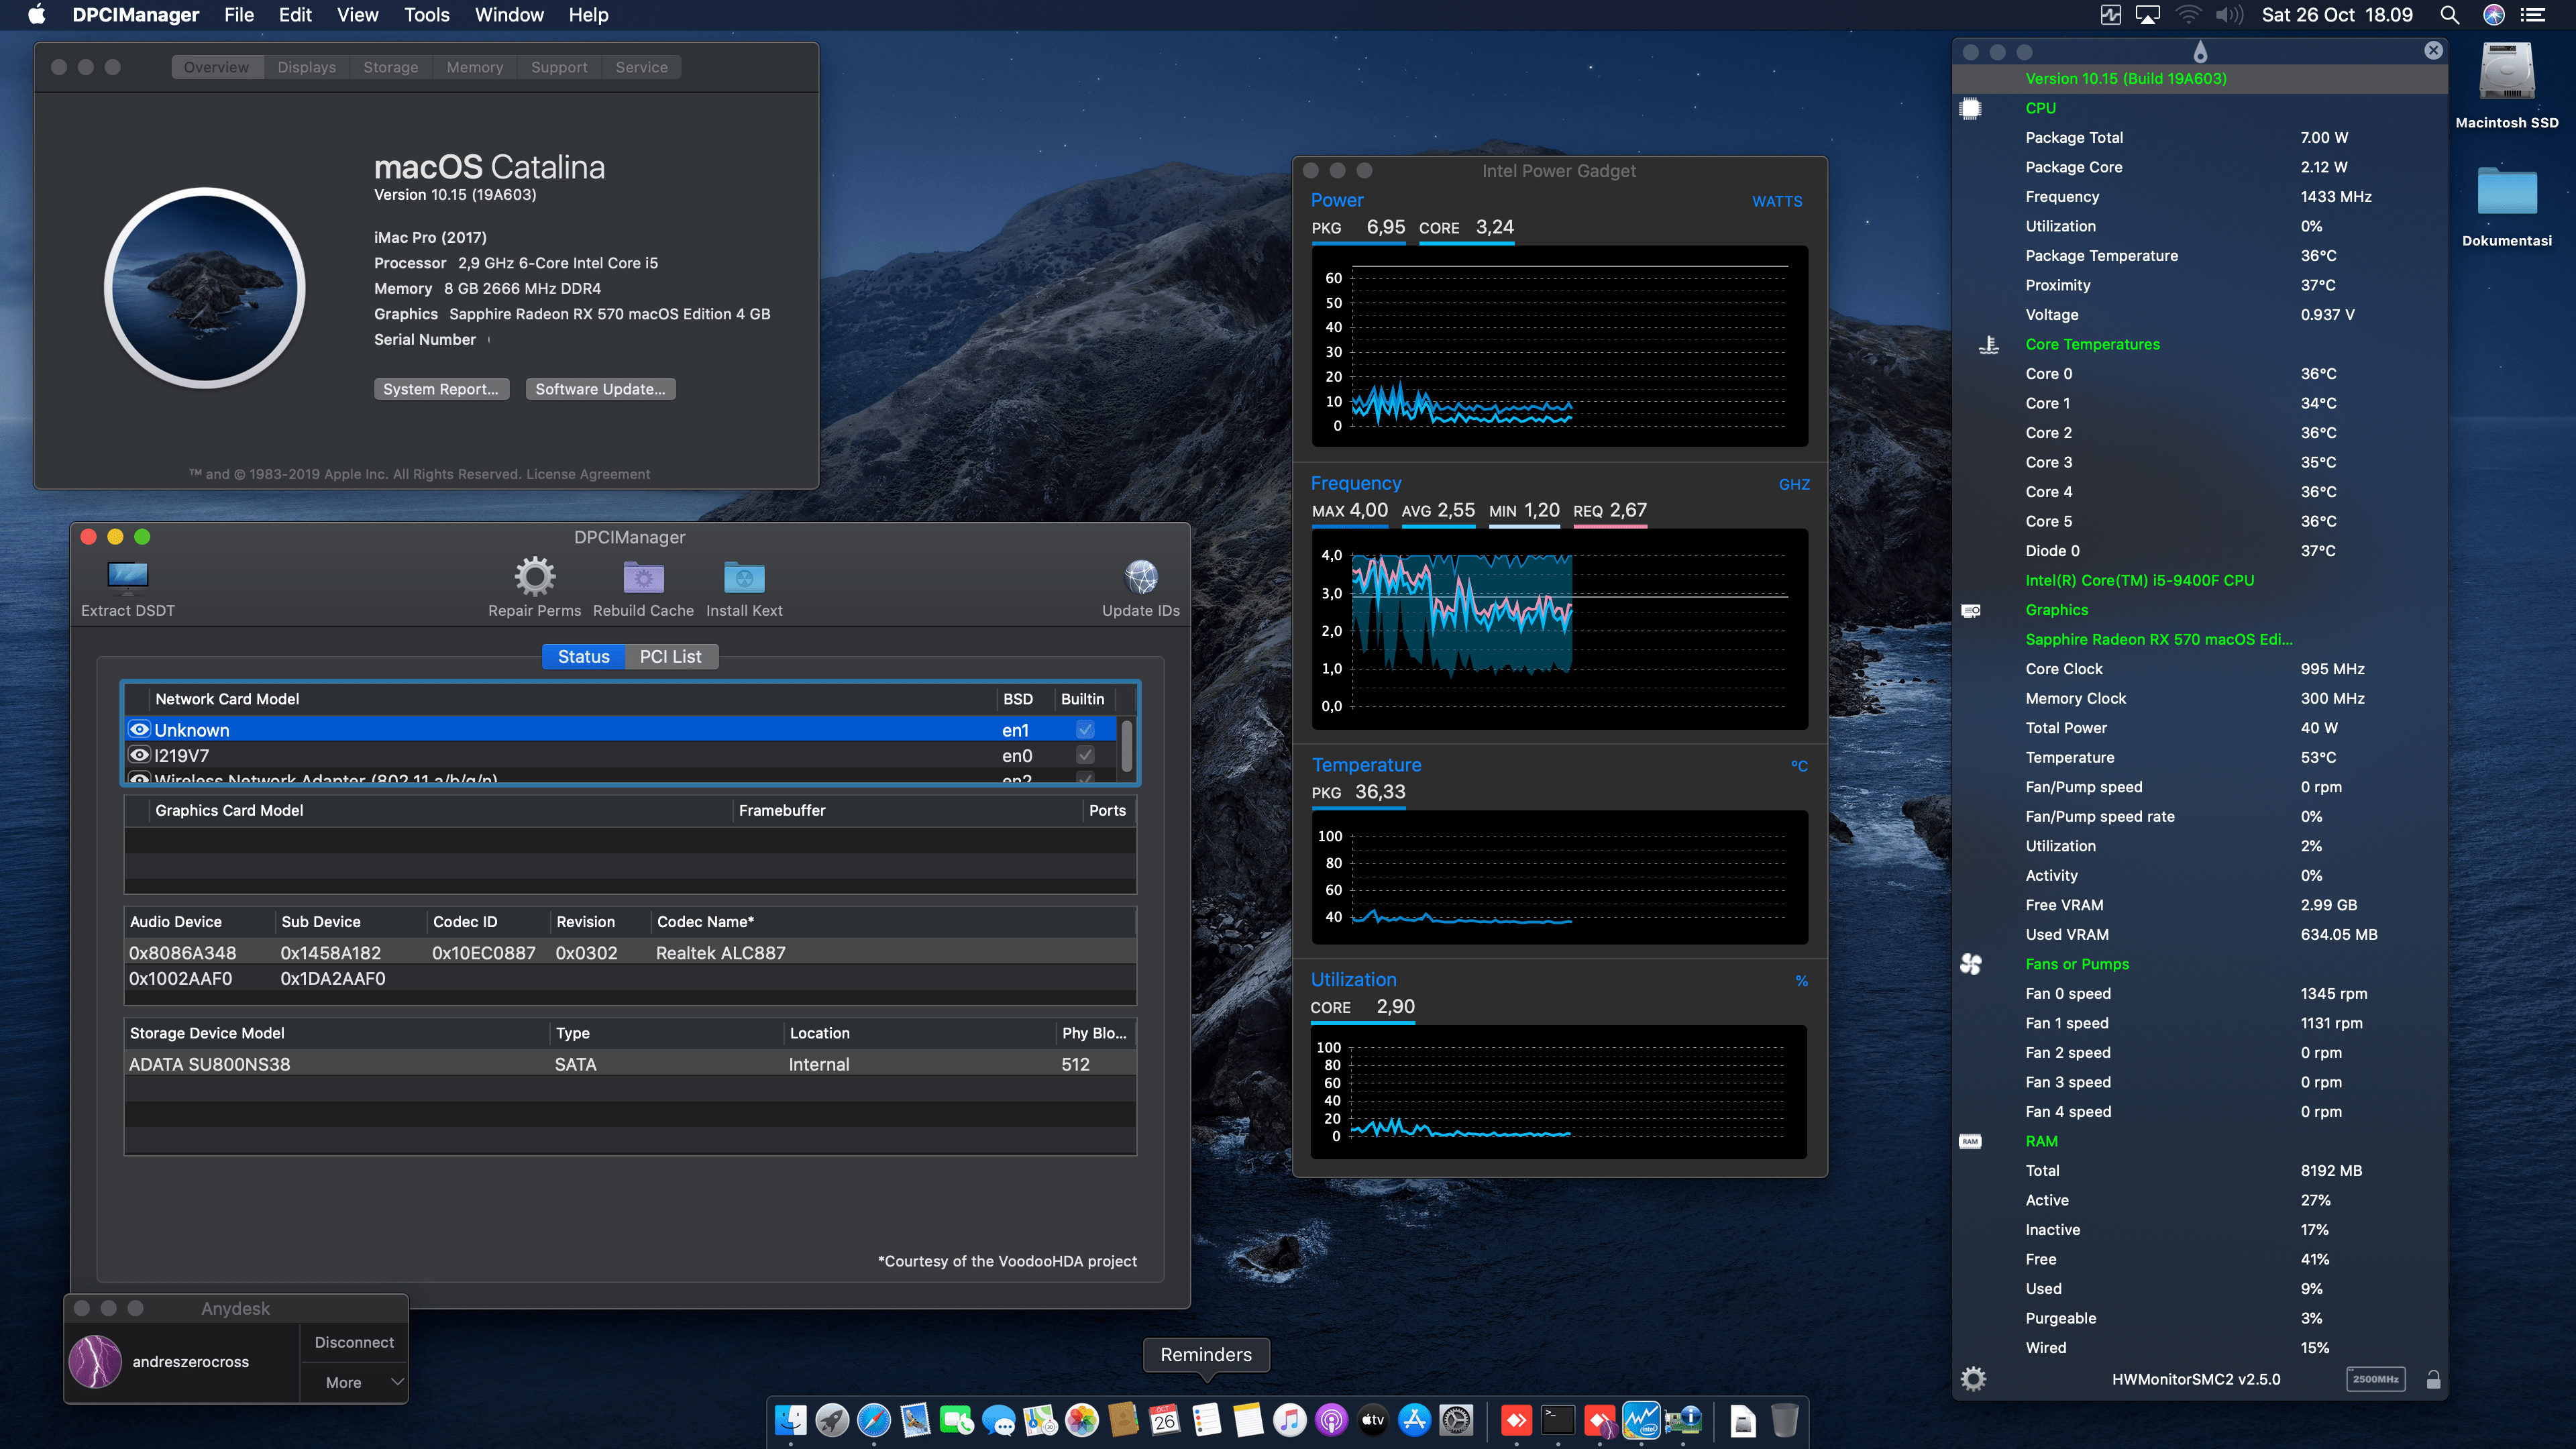Run Repair Perms in DPCIManager

pyautogui.click(x=535, y=577)
